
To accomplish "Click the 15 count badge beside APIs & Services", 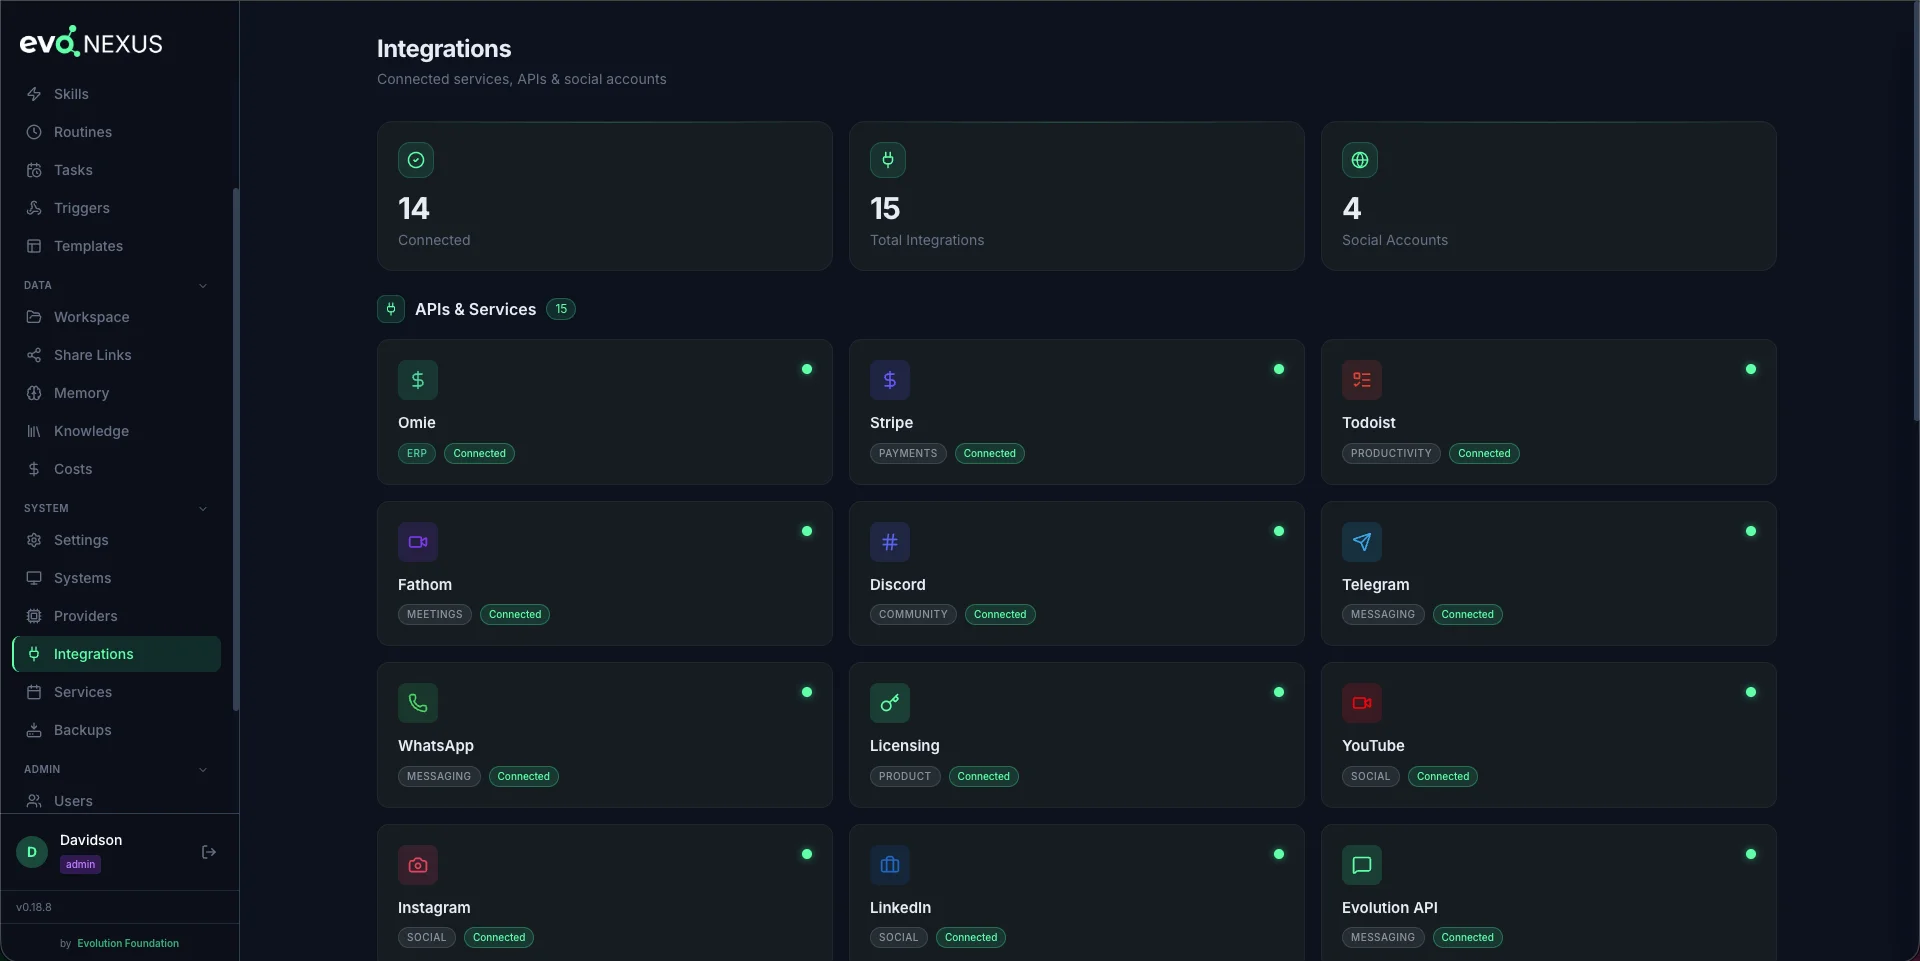I will tap(561, 309).
